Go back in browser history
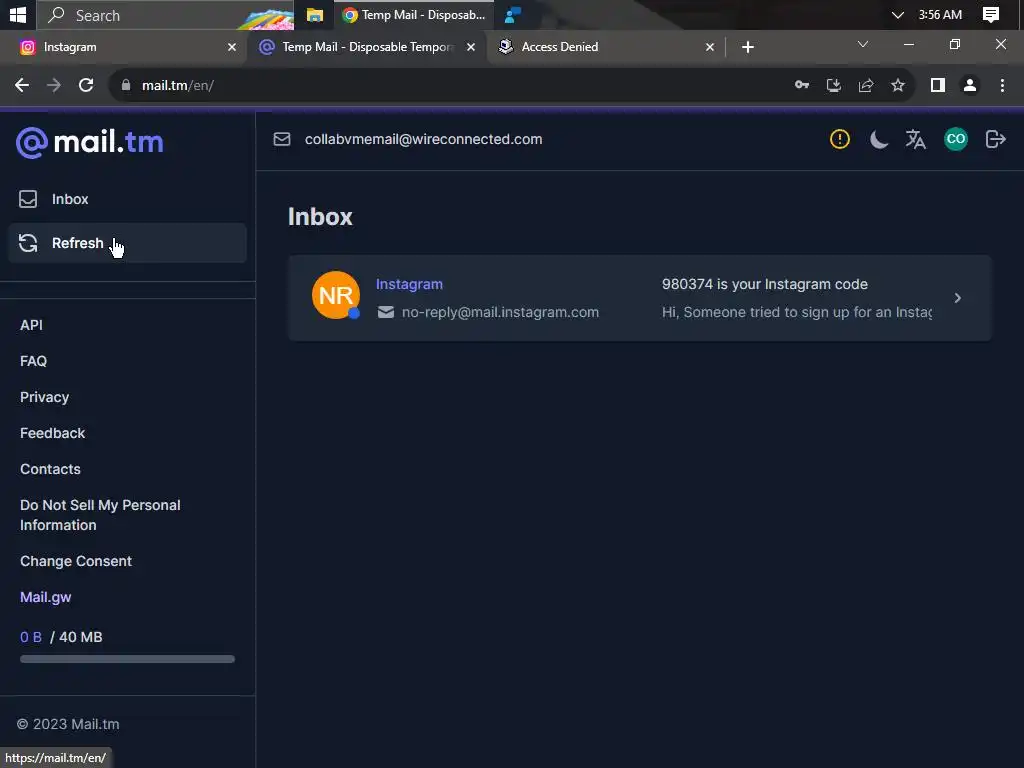The width and height of the screenshot is (1024, 768). pyautogui.click(x=22, y=85)
